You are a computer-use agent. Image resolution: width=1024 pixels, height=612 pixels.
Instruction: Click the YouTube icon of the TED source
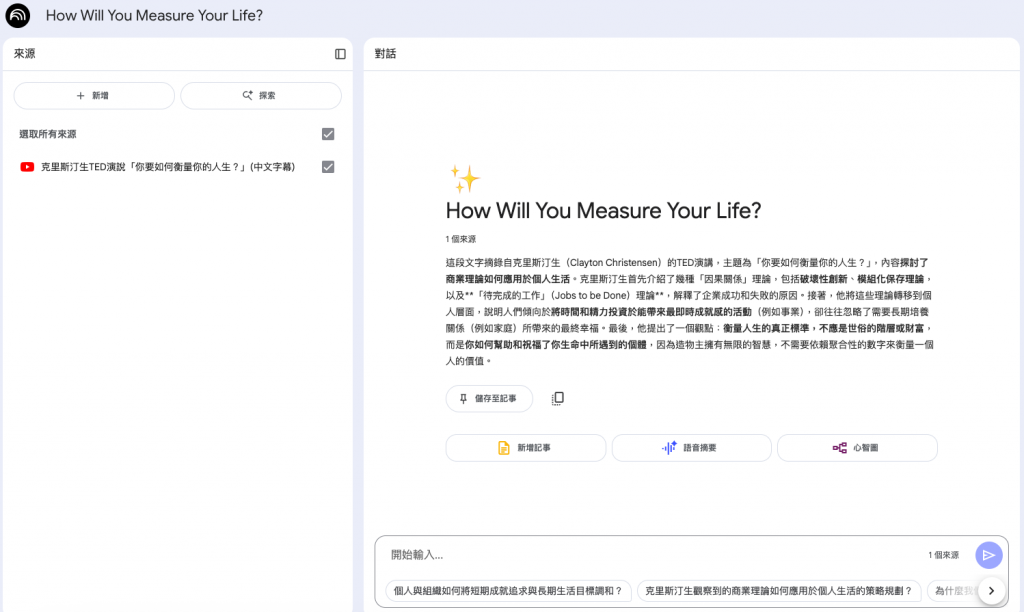27,167
